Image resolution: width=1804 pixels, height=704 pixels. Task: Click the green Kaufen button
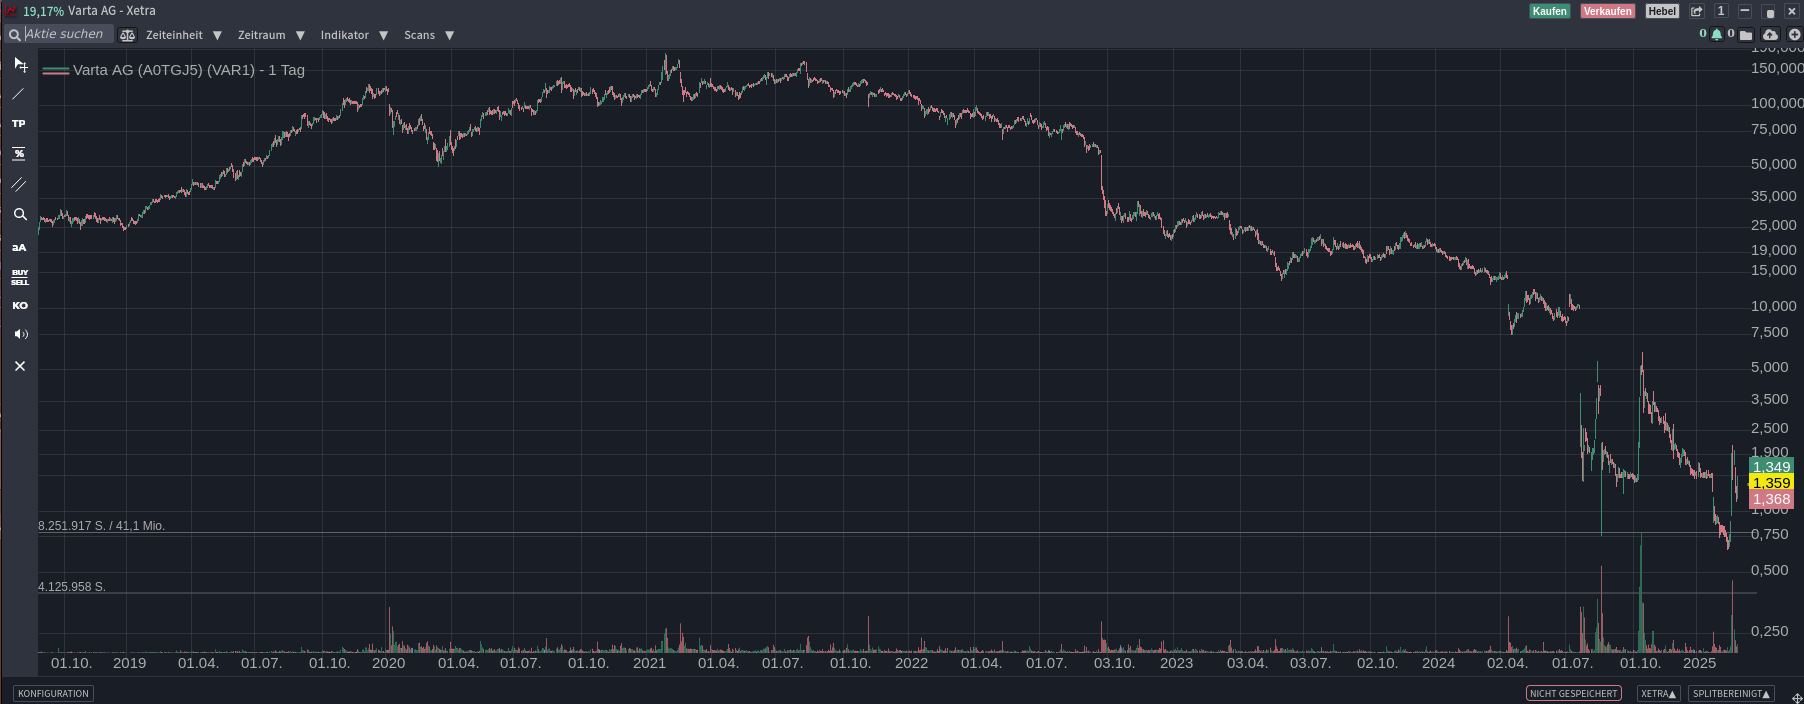[1549, 11]
